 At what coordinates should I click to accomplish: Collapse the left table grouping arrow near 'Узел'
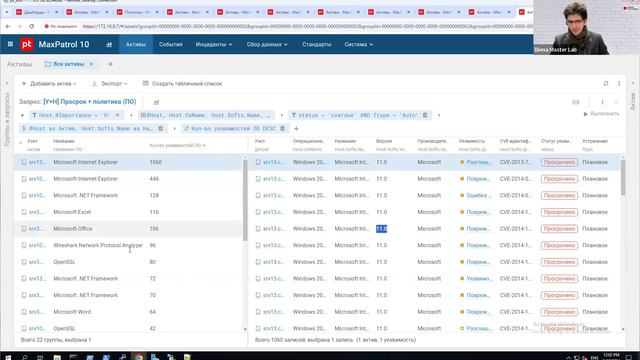(20, 142)
